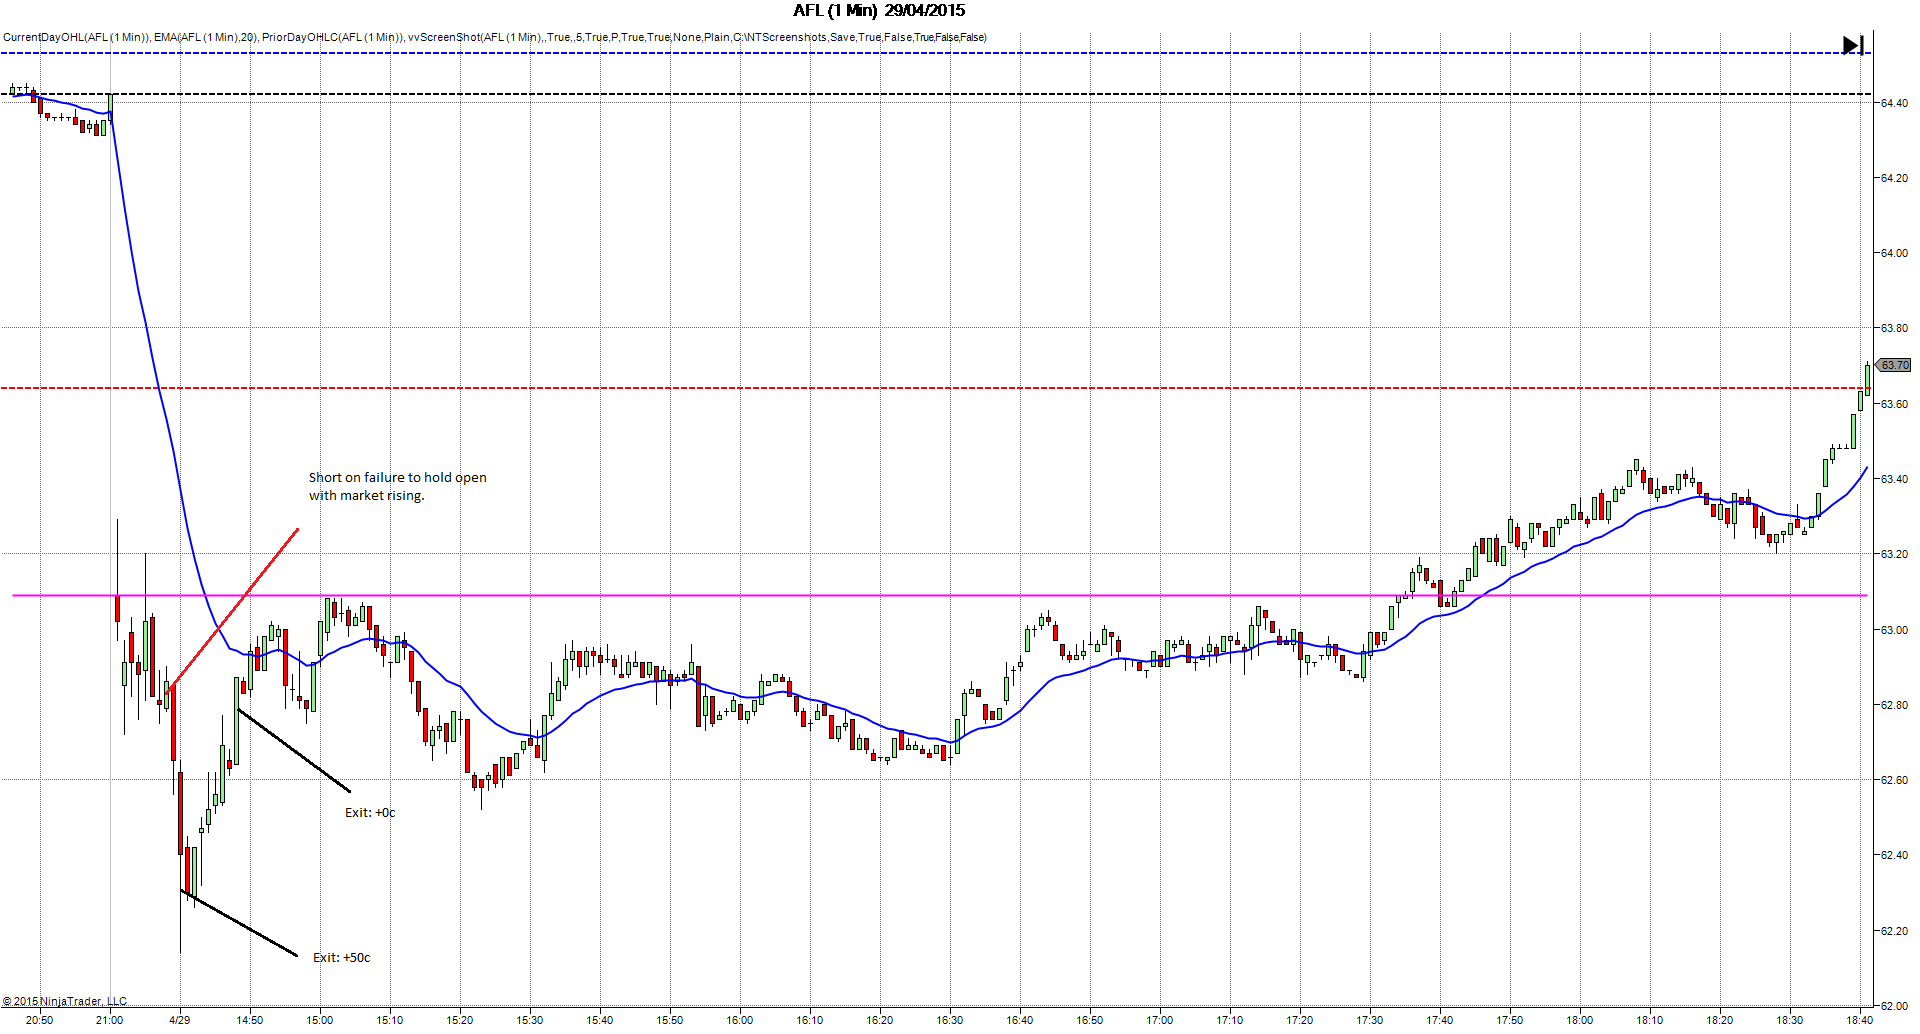Click the CurrentDayOHL indicator label text

tap(77, 37)
